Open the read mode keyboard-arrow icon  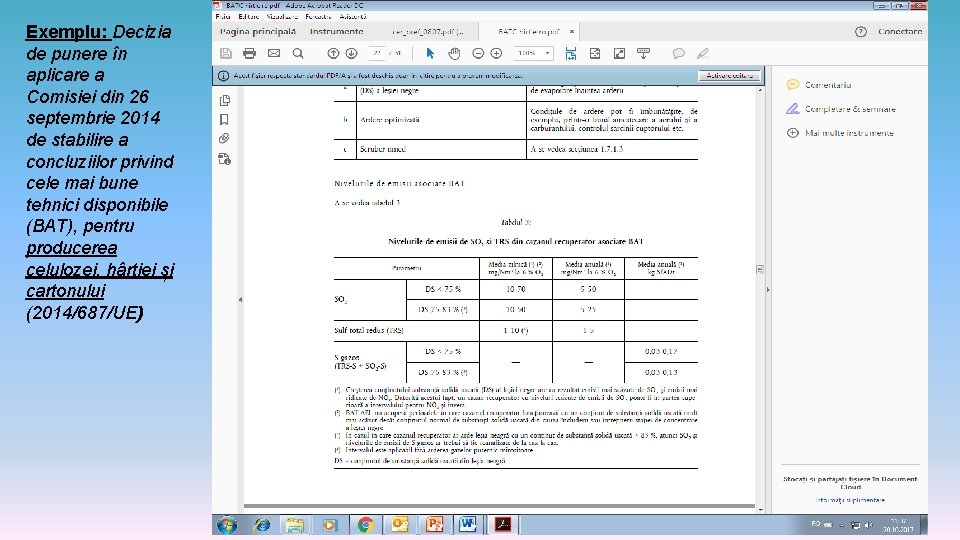(643, 53)
